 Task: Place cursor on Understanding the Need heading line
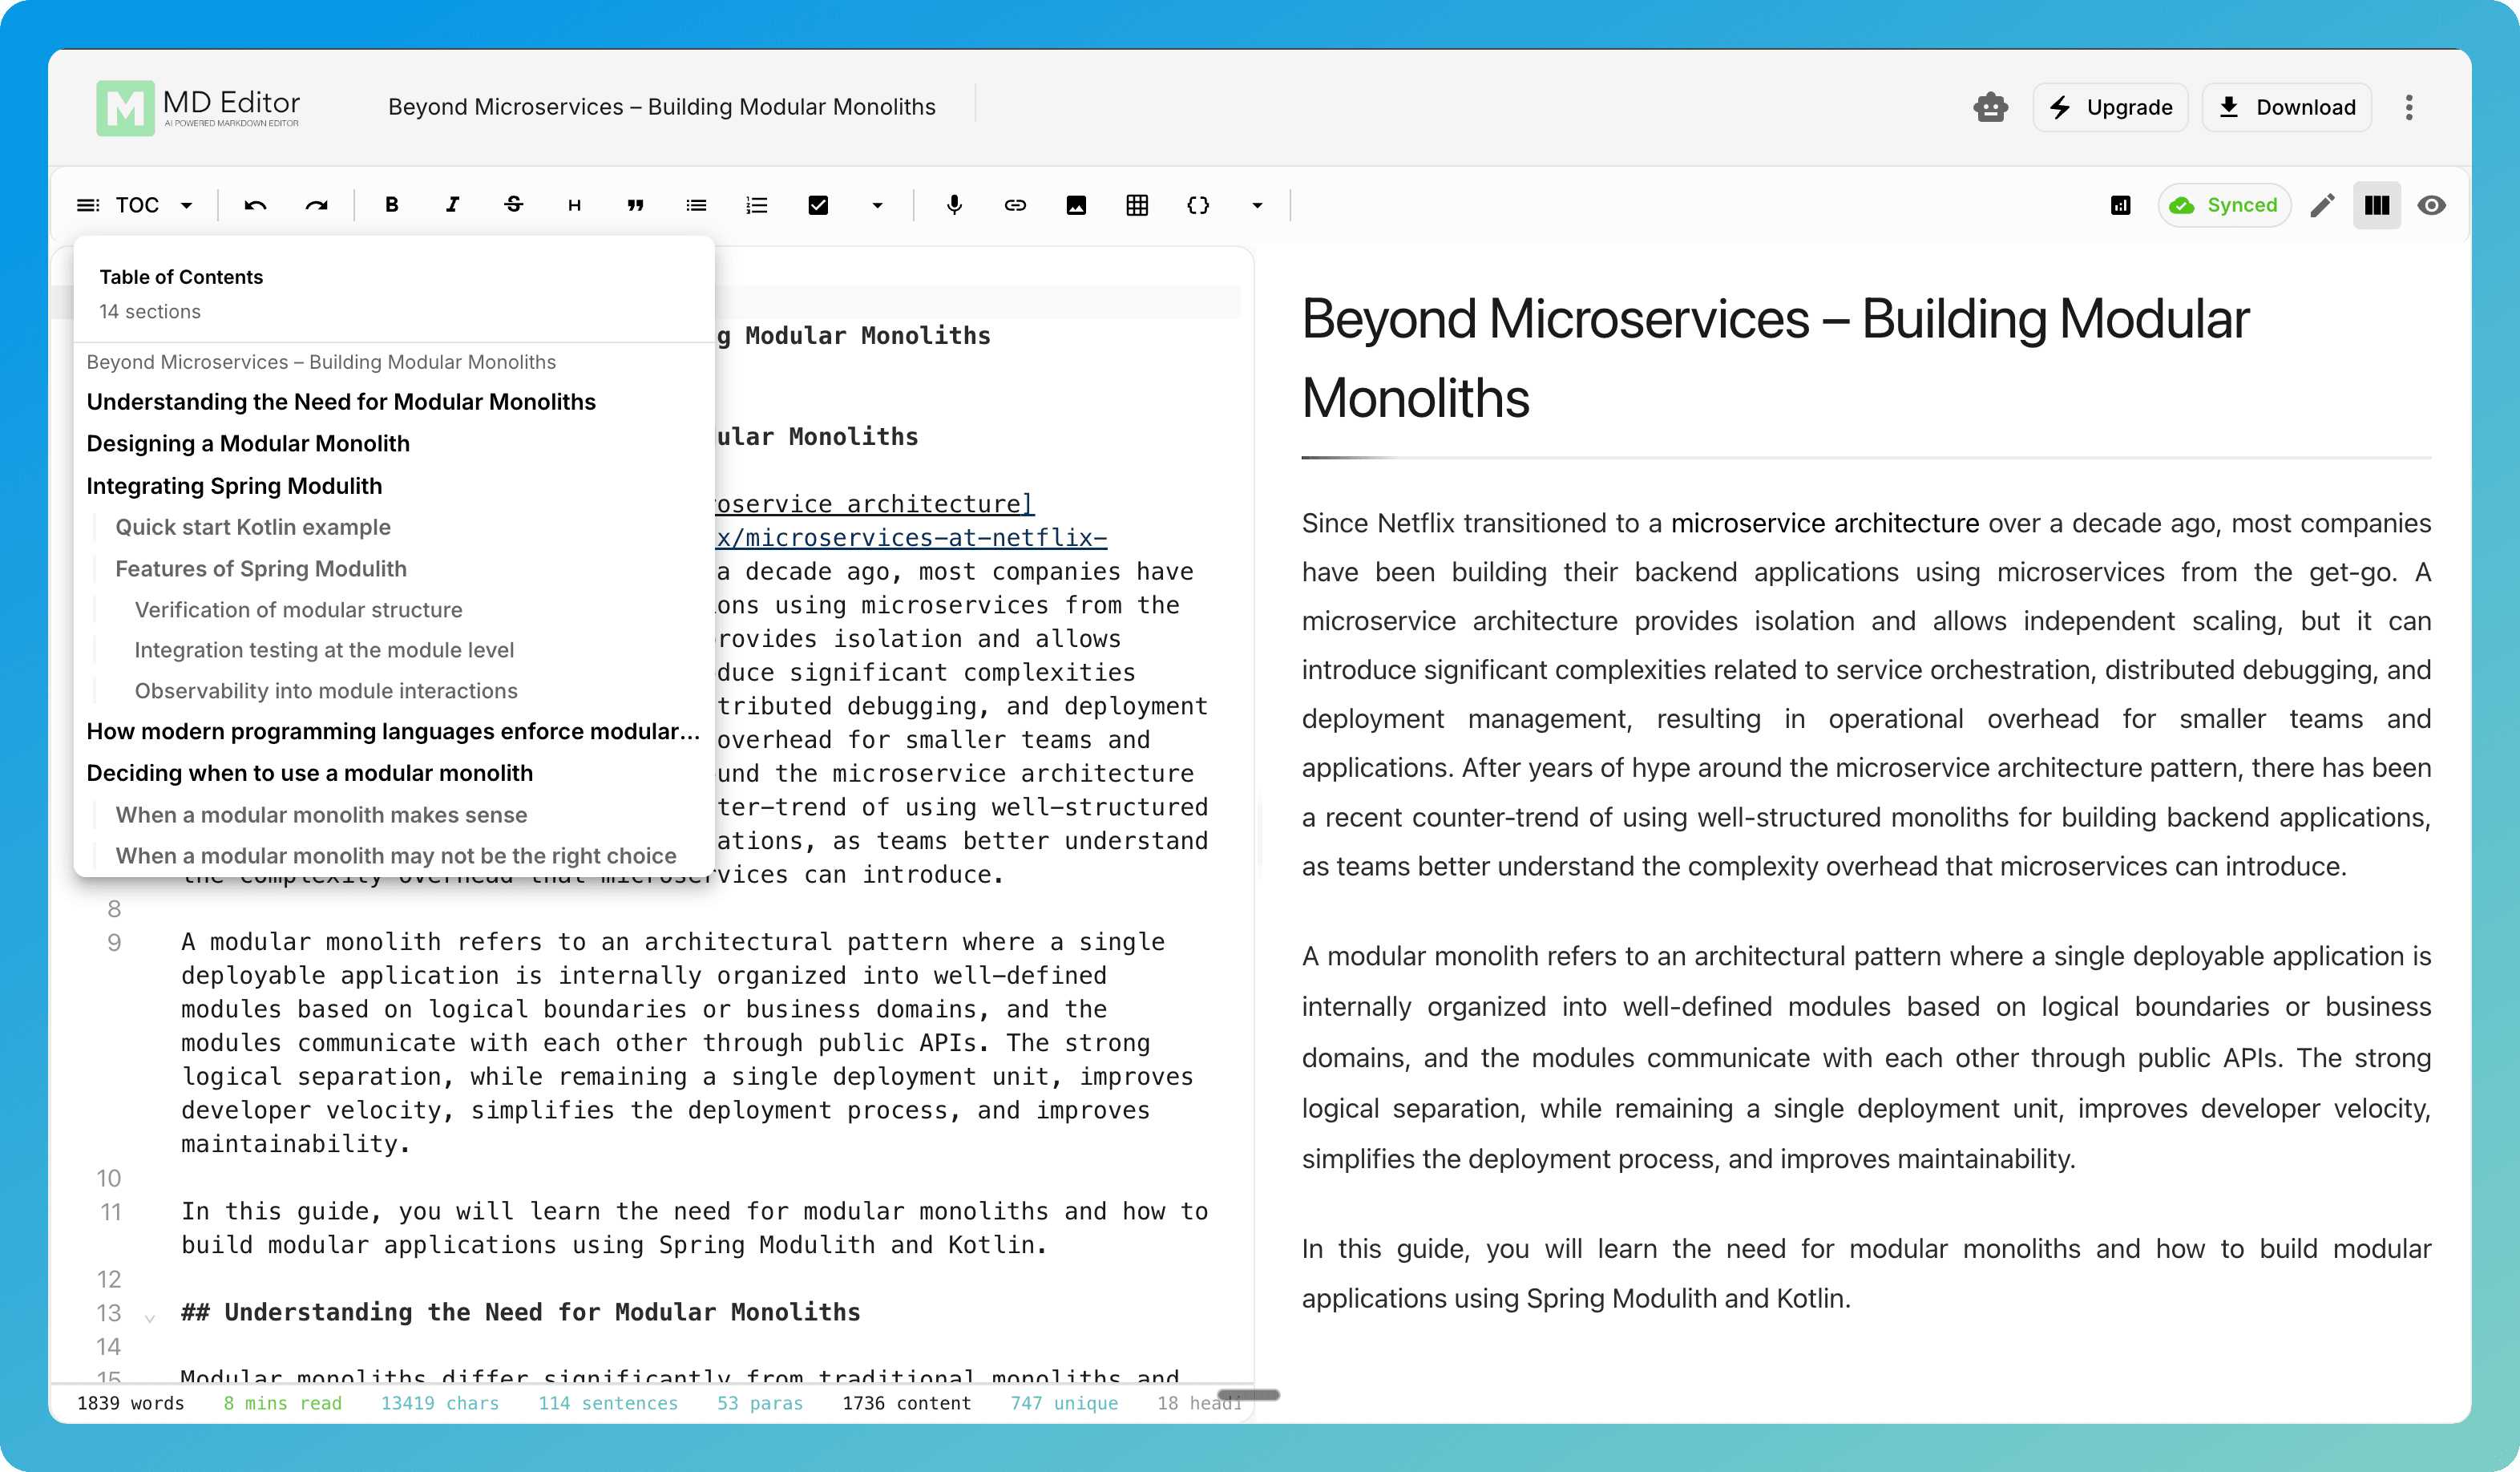[x=520, y=1313]
